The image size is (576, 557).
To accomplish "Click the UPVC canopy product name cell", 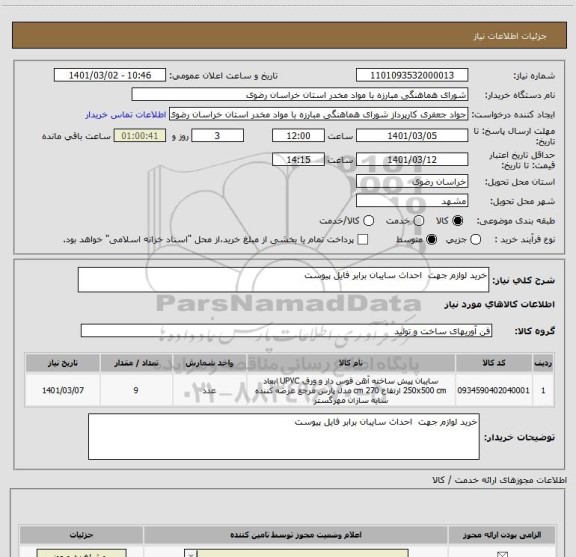I will [350, 390].
